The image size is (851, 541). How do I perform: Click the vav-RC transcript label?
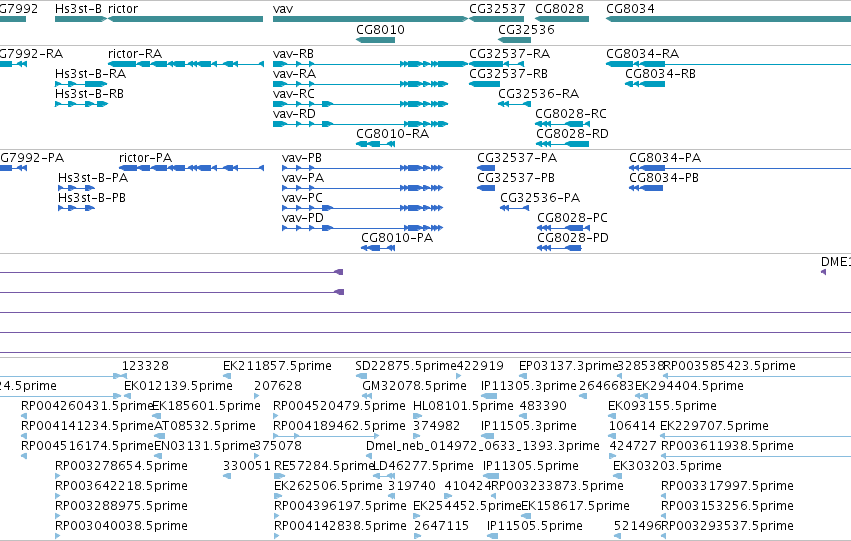[x=294, y=94]
